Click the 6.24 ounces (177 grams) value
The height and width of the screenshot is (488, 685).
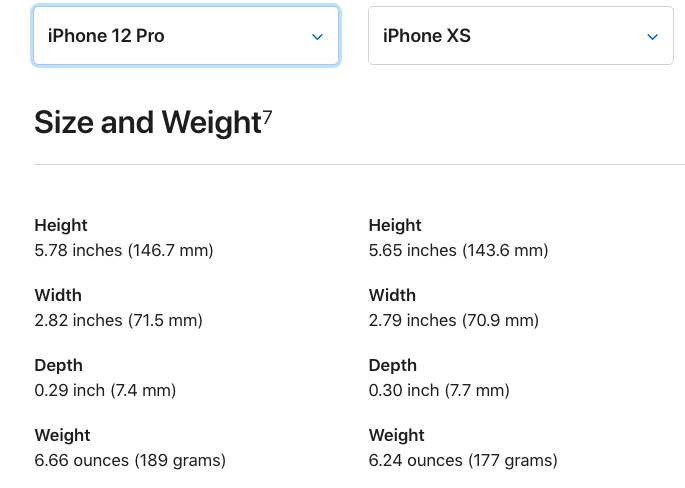pos(463,460)
